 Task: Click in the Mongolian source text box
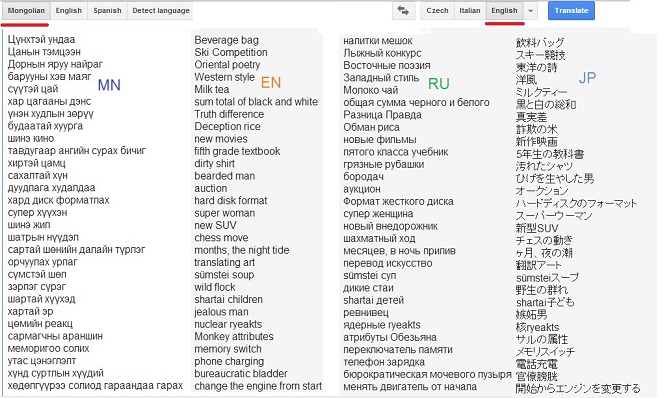96,212
